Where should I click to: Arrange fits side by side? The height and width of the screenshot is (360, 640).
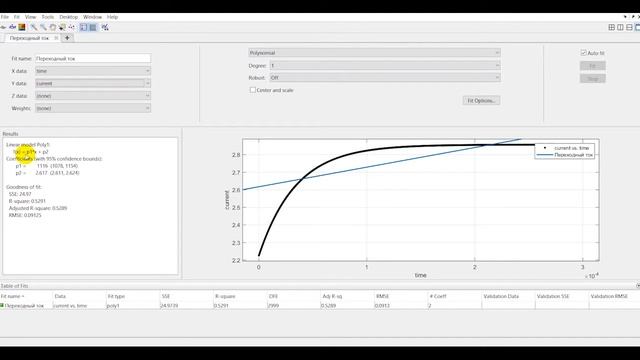point(620,27)
